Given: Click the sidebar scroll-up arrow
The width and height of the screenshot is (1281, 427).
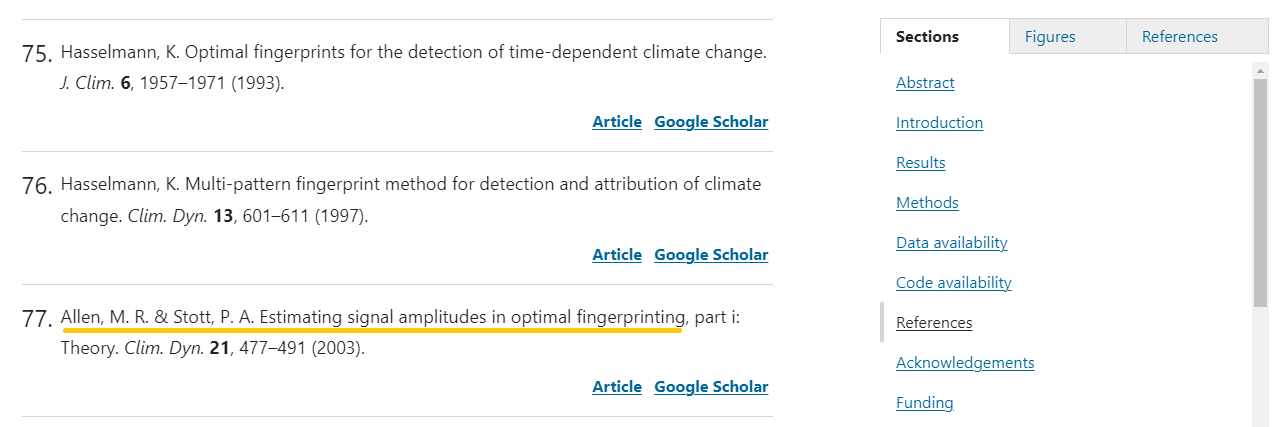Looking at the screenshot, I should point(1260,70).
